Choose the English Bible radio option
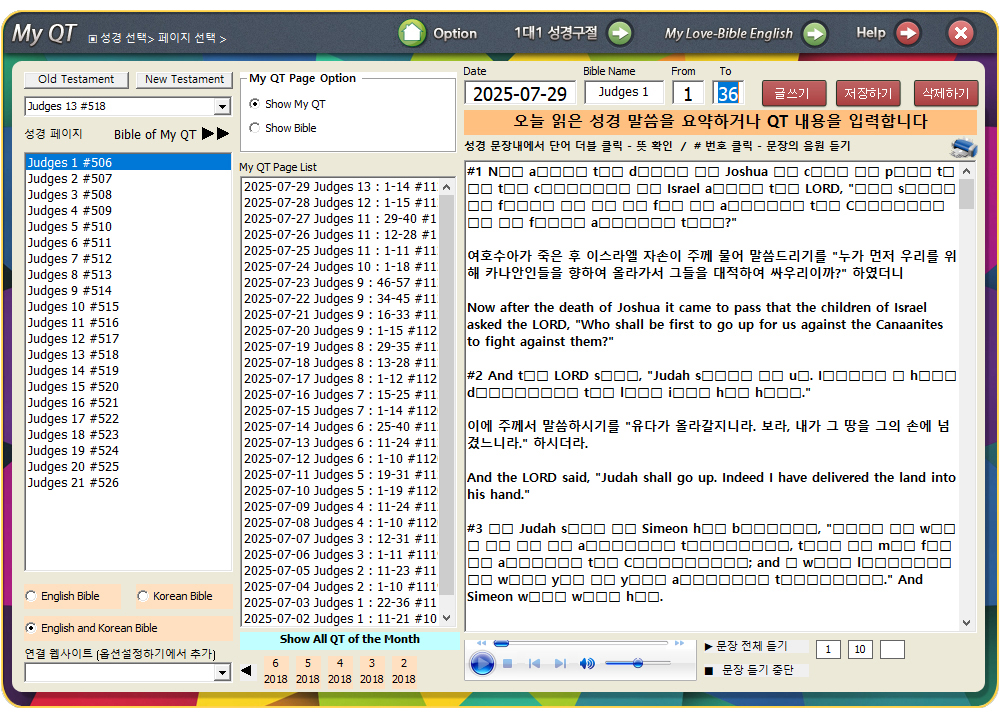The image size is (1000, 720). pyautogui.click(x=32, y=597)
